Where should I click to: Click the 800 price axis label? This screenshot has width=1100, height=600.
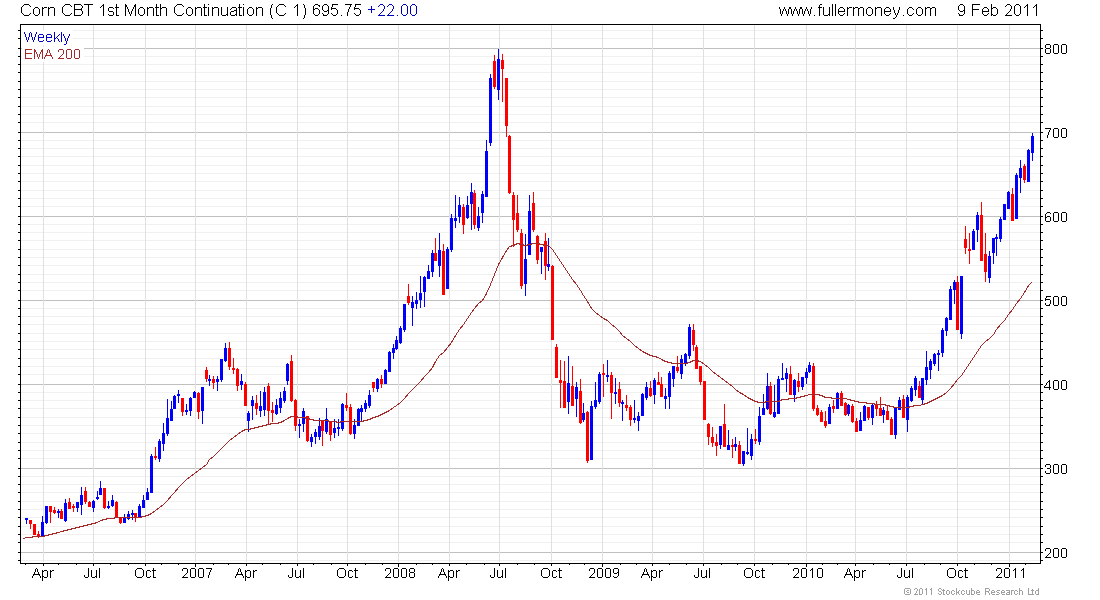coord(1056,49)
